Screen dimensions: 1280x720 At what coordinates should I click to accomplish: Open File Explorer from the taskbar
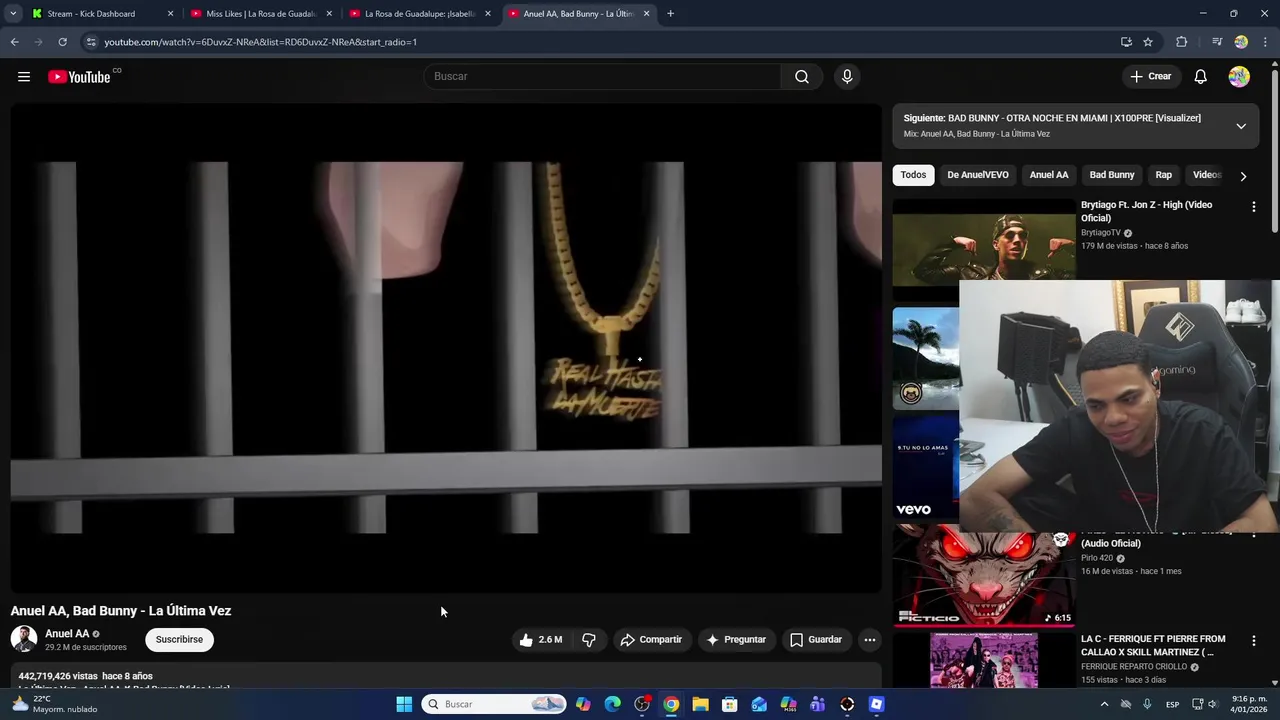pos(700,704)
